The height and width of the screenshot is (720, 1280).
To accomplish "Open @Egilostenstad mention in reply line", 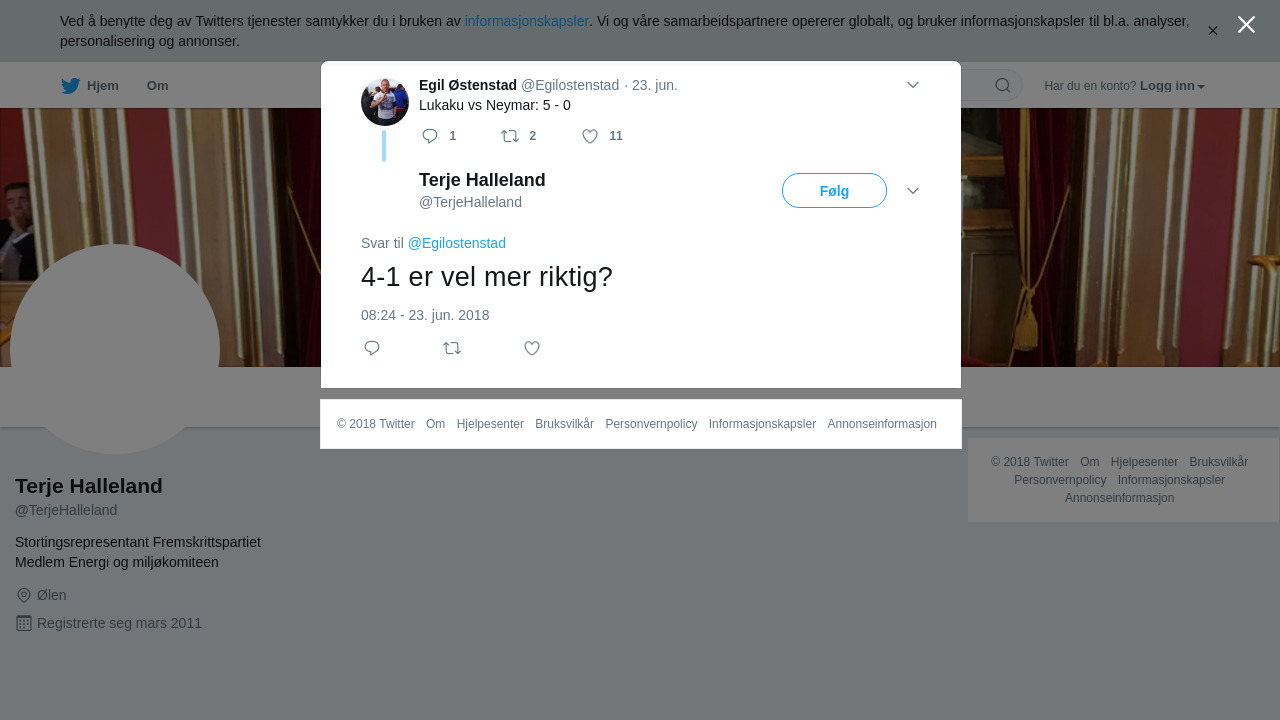I will click(457, 243).
